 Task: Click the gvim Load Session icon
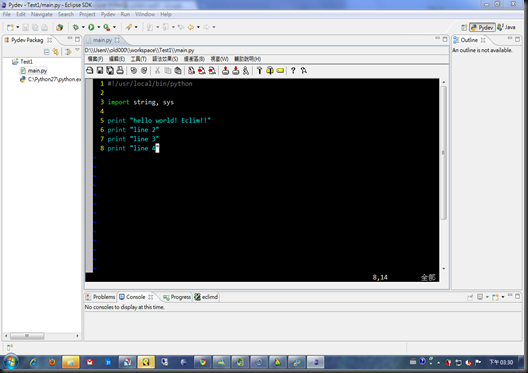pos(225,70)
